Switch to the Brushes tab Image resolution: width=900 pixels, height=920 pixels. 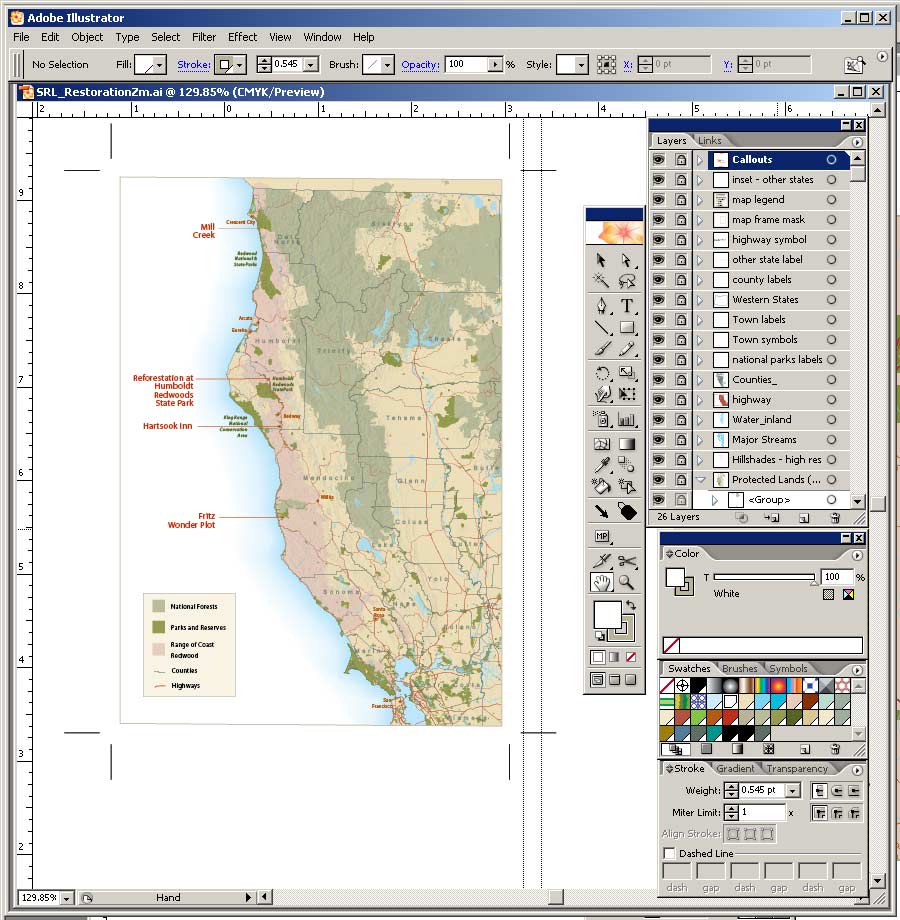click(x=739, y=668)
